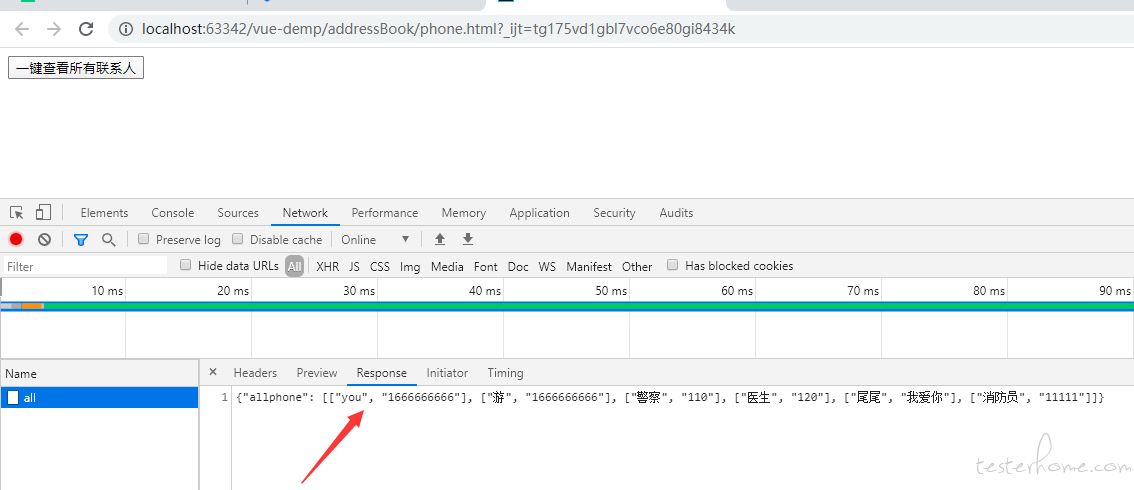This screenshot has width=1134, height=490.
Task: Switch to the Application tab
Action: (x=540, y=212)
